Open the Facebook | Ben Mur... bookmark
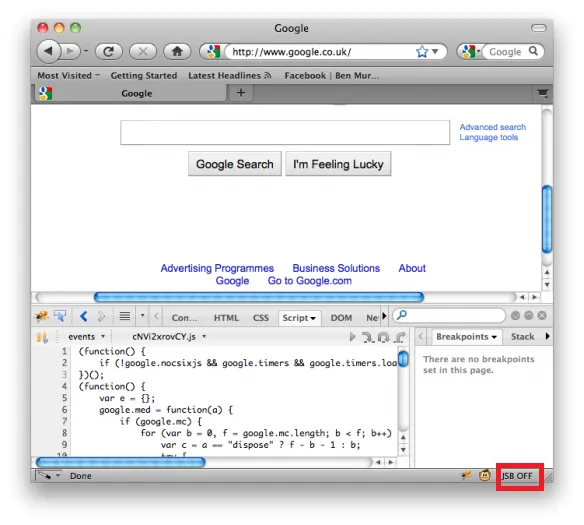Screen dimensions: 584x525 pyautogui.click(x=331, y=76)
